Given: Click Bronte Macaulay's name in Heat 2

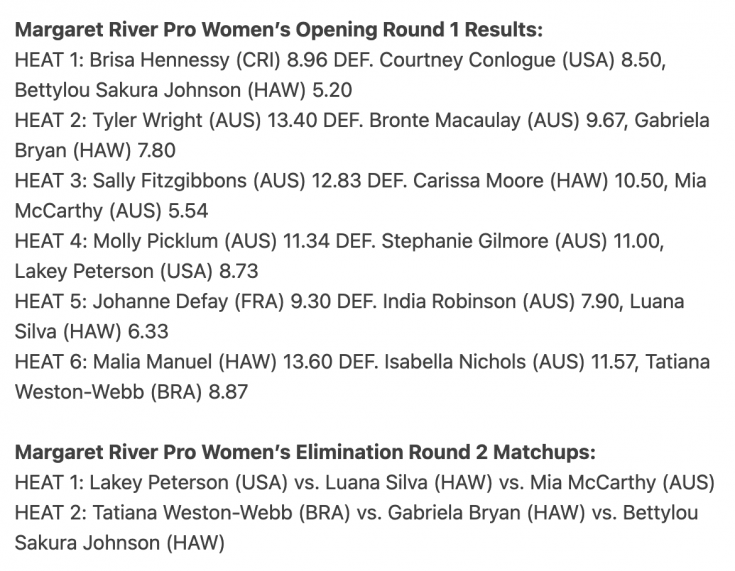Looking at the screenshot, I should [445, 120].
